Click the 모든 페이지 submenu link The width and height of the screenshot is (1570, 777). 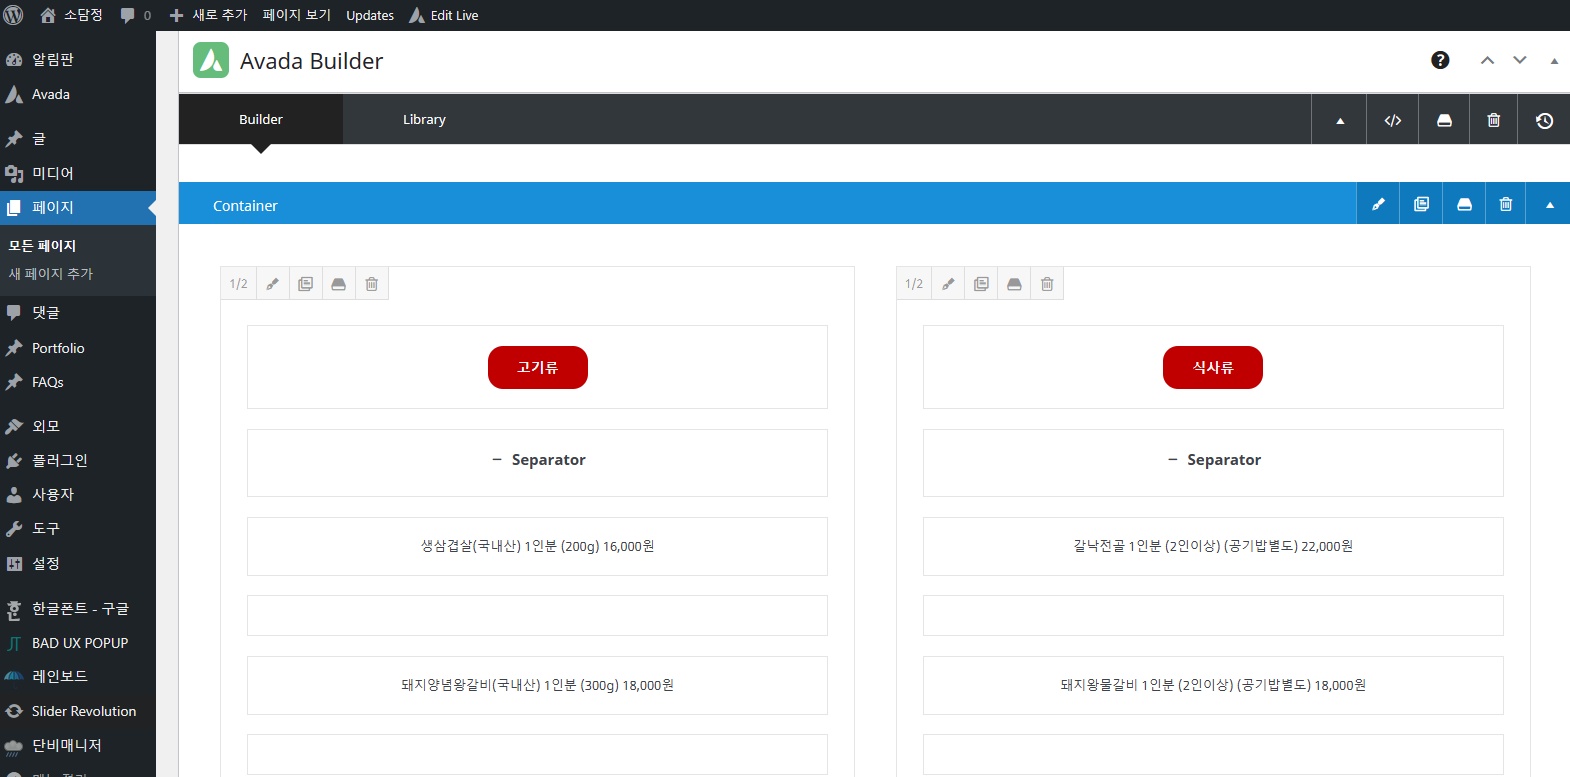[x=42, y=246]
